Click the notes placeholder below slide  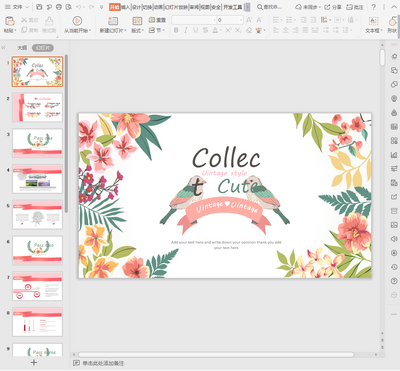click(103, 363)
